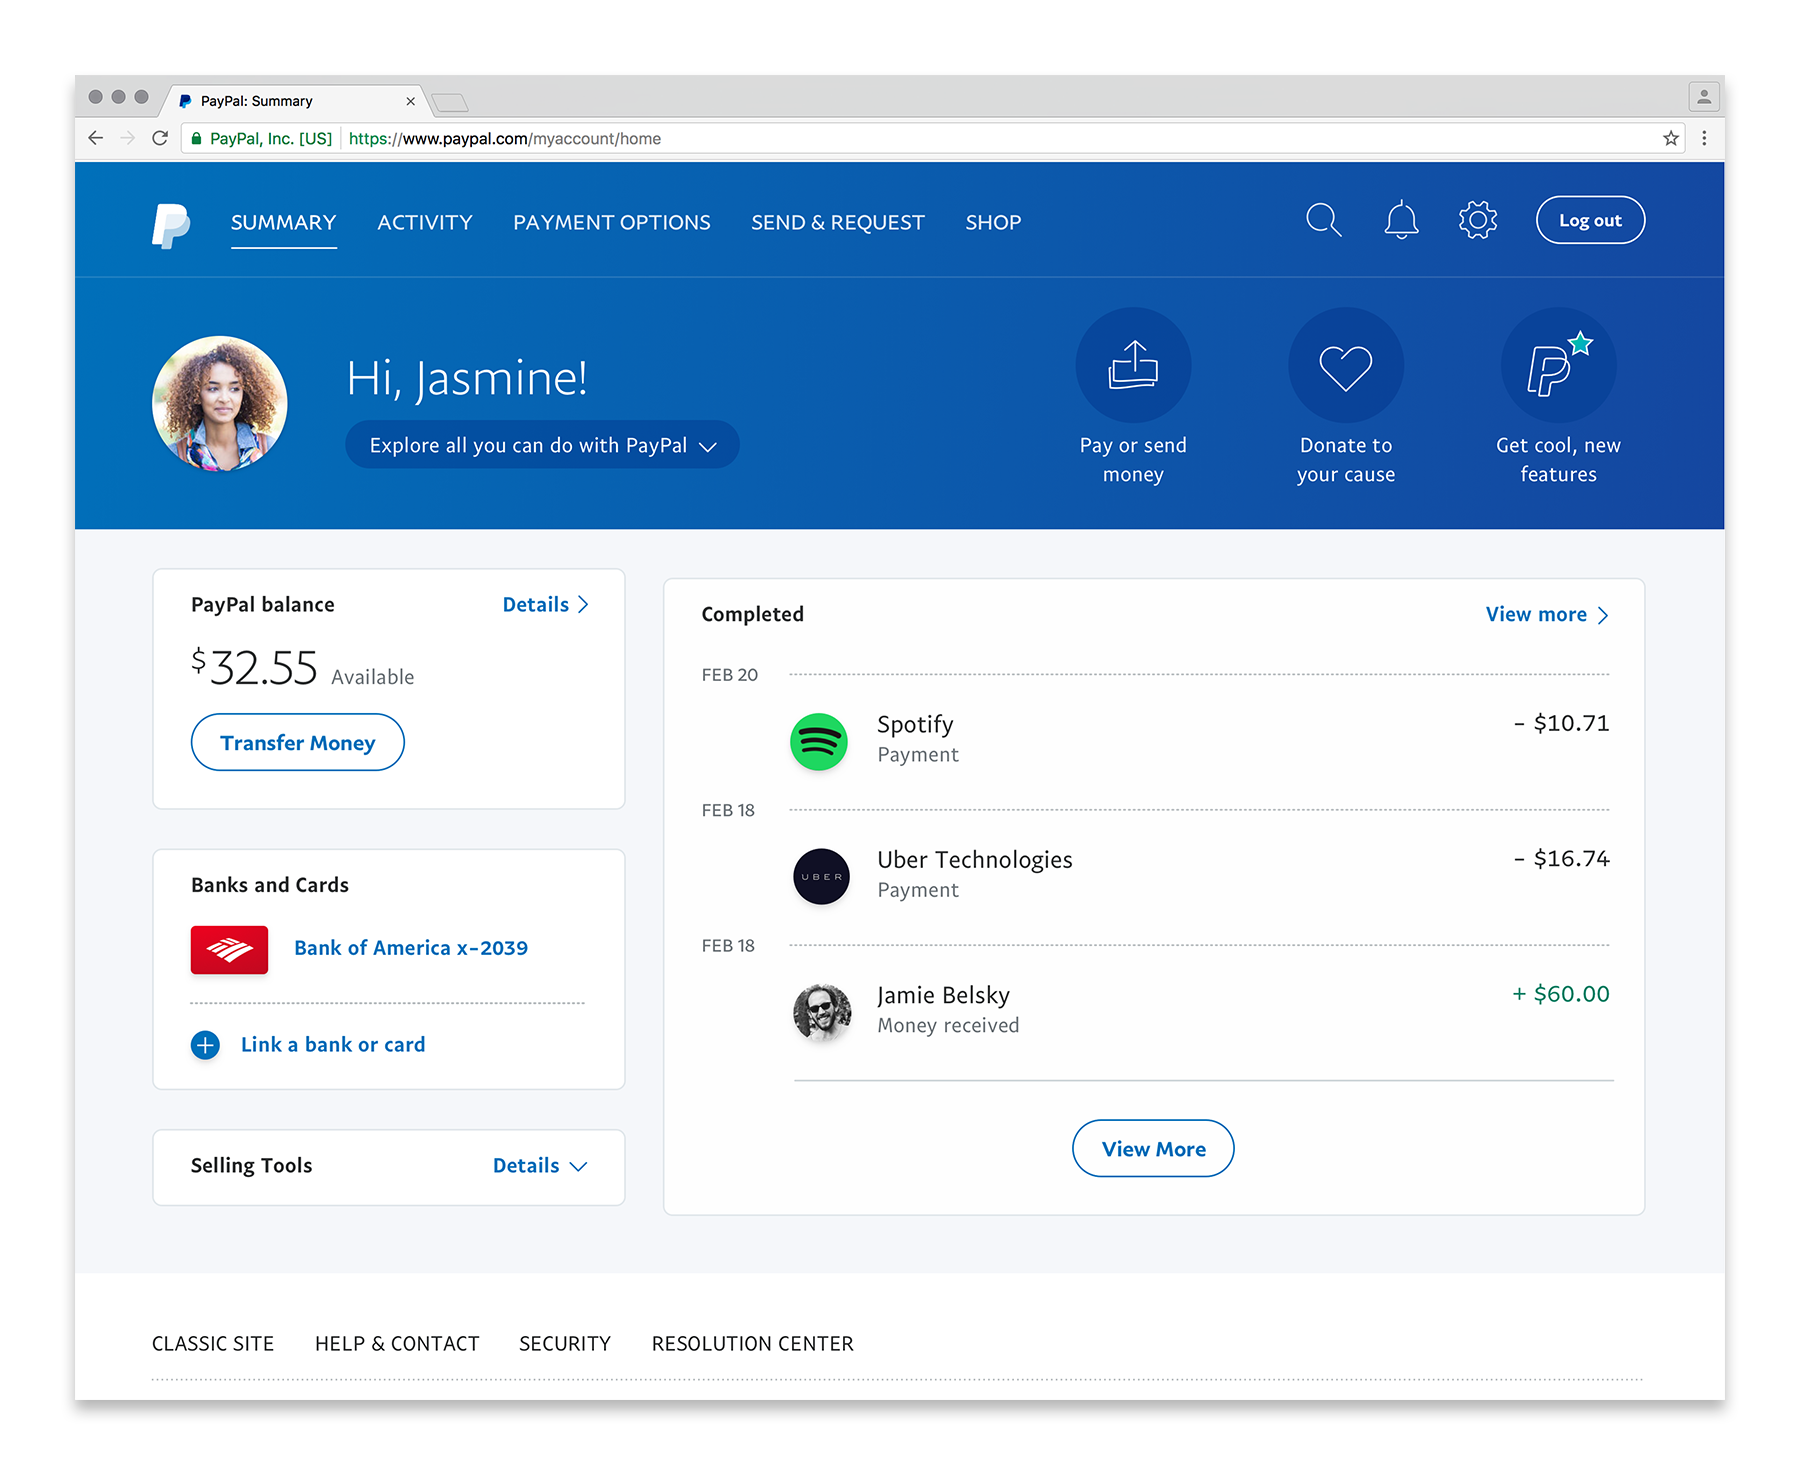Click the plus icon beside Link a bank
1800x1475 pixels.
205,1045
